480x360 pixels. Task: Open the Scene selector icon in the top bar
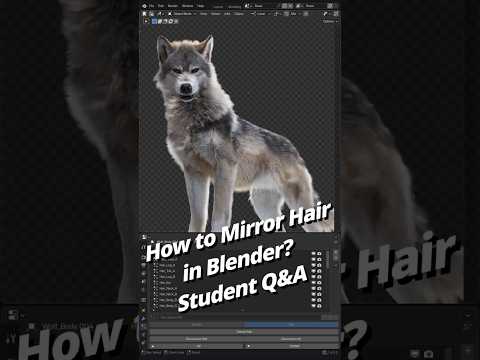click(x=247, y=6)
